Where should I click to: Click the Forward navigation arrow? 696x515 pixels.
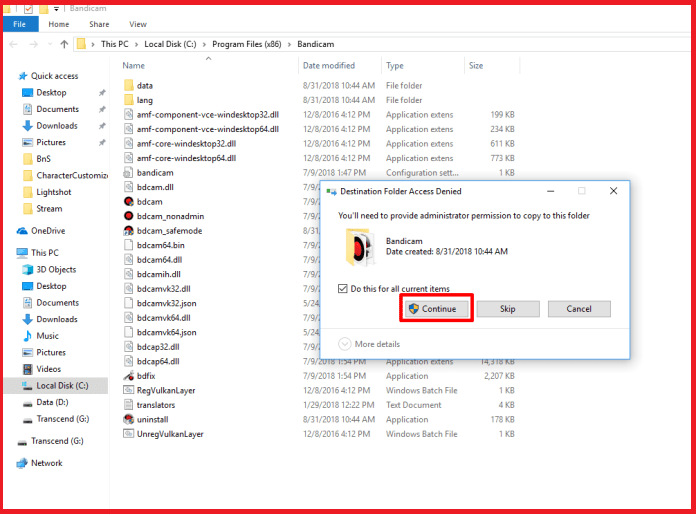point(34,44)
